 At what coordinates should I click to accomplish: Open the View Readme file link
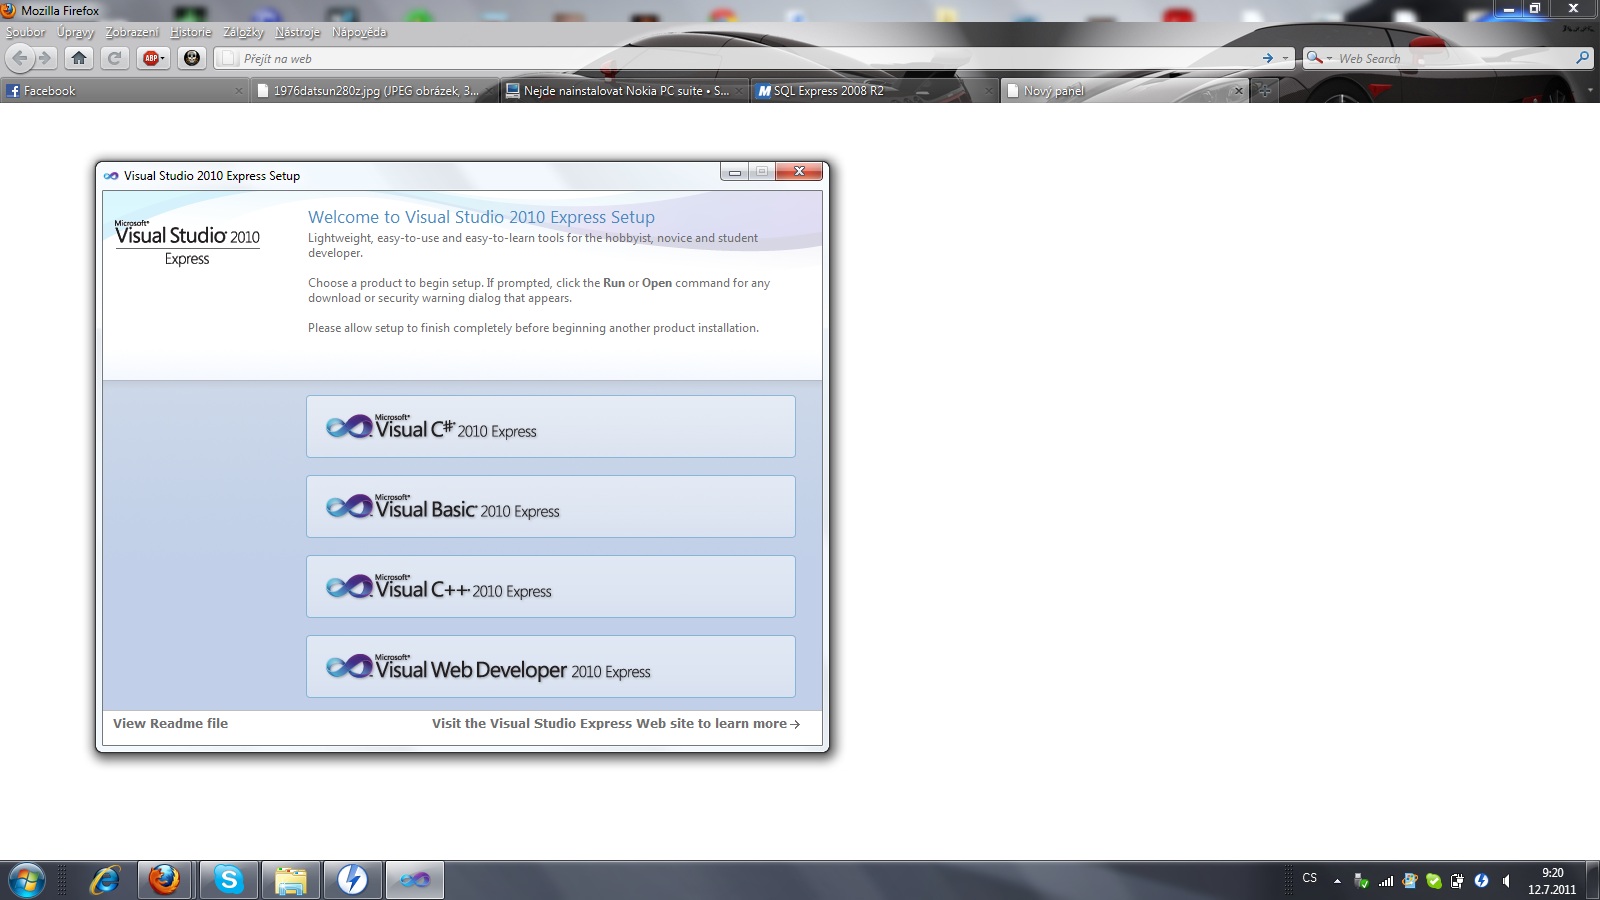pos(170,723)
